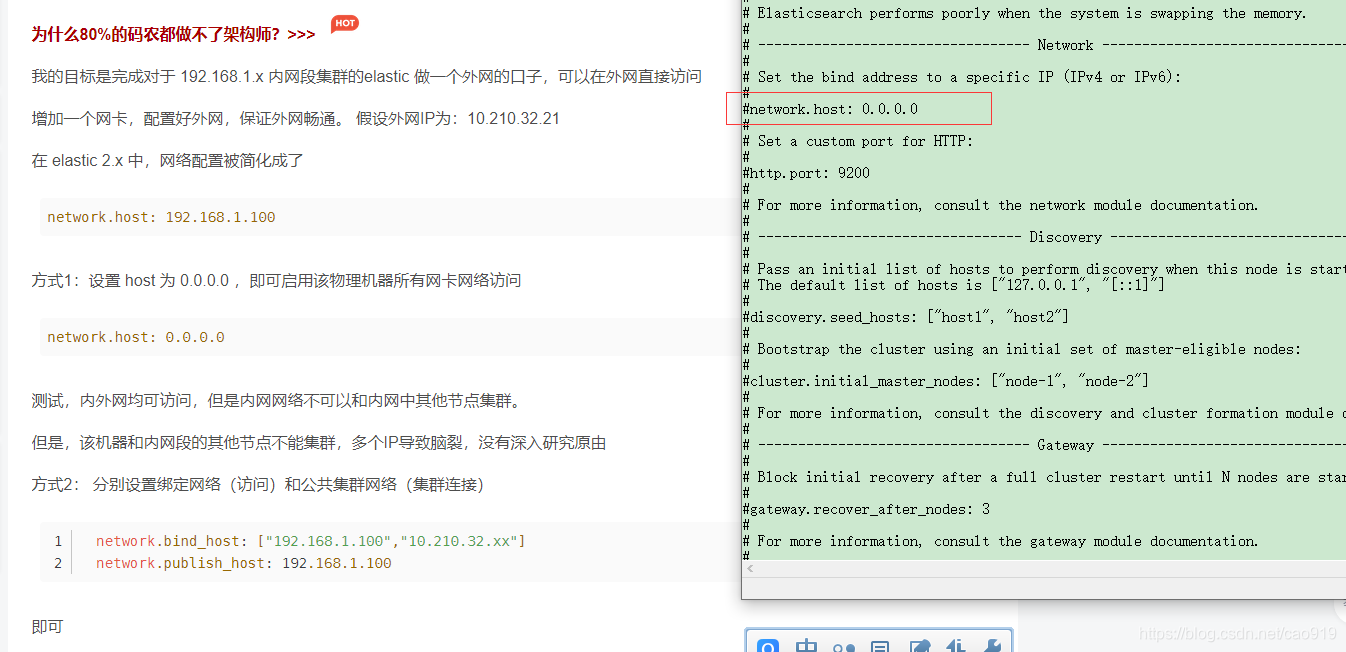The image size is (1346, 652).
Task: Click the Discovery section header comment line
Action: pyautogui.click(x=1044, y=237)
